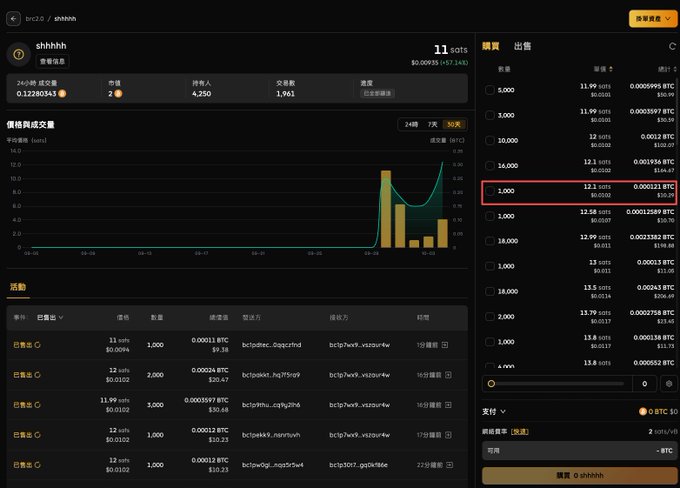Open the settings gear beside quantity box
Viewport: 680px width, 488px height.
point(669,384)
